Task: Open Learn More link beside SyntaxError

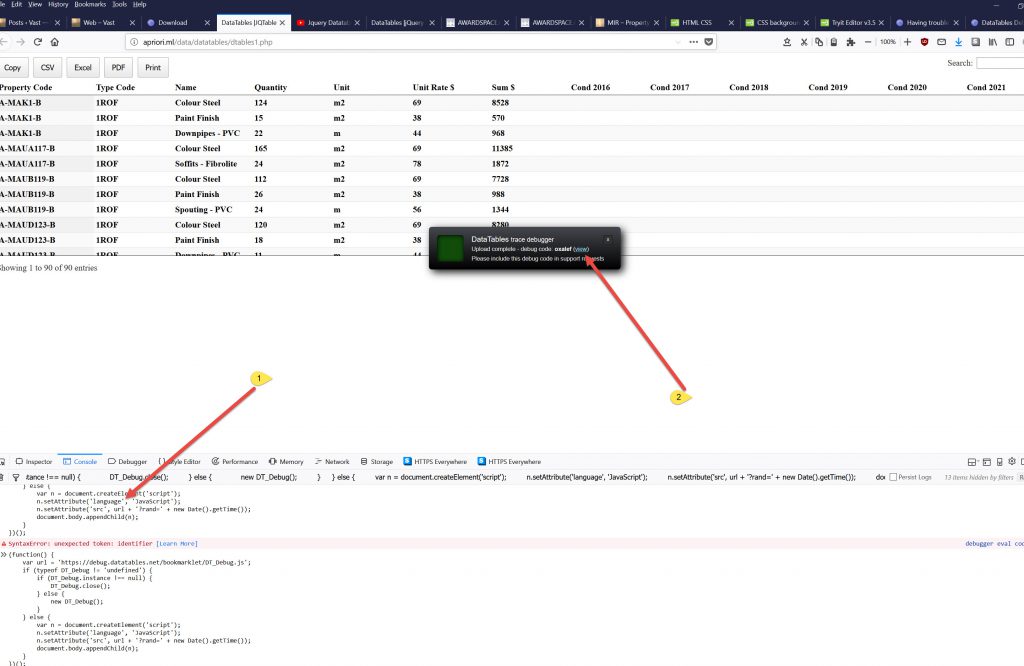Action: [x=177, y=543]
